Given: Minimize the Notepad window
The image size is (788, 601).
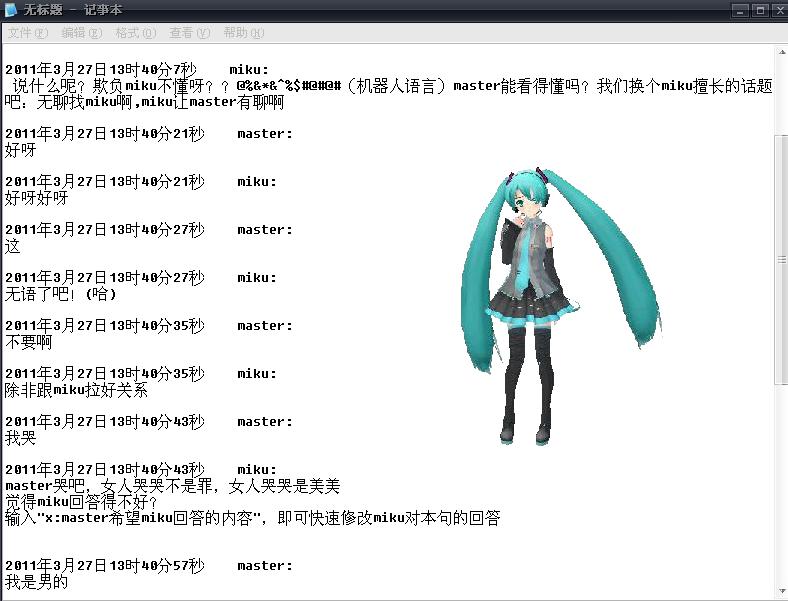Looking at the screenshot, I should (x=740, y=11).
